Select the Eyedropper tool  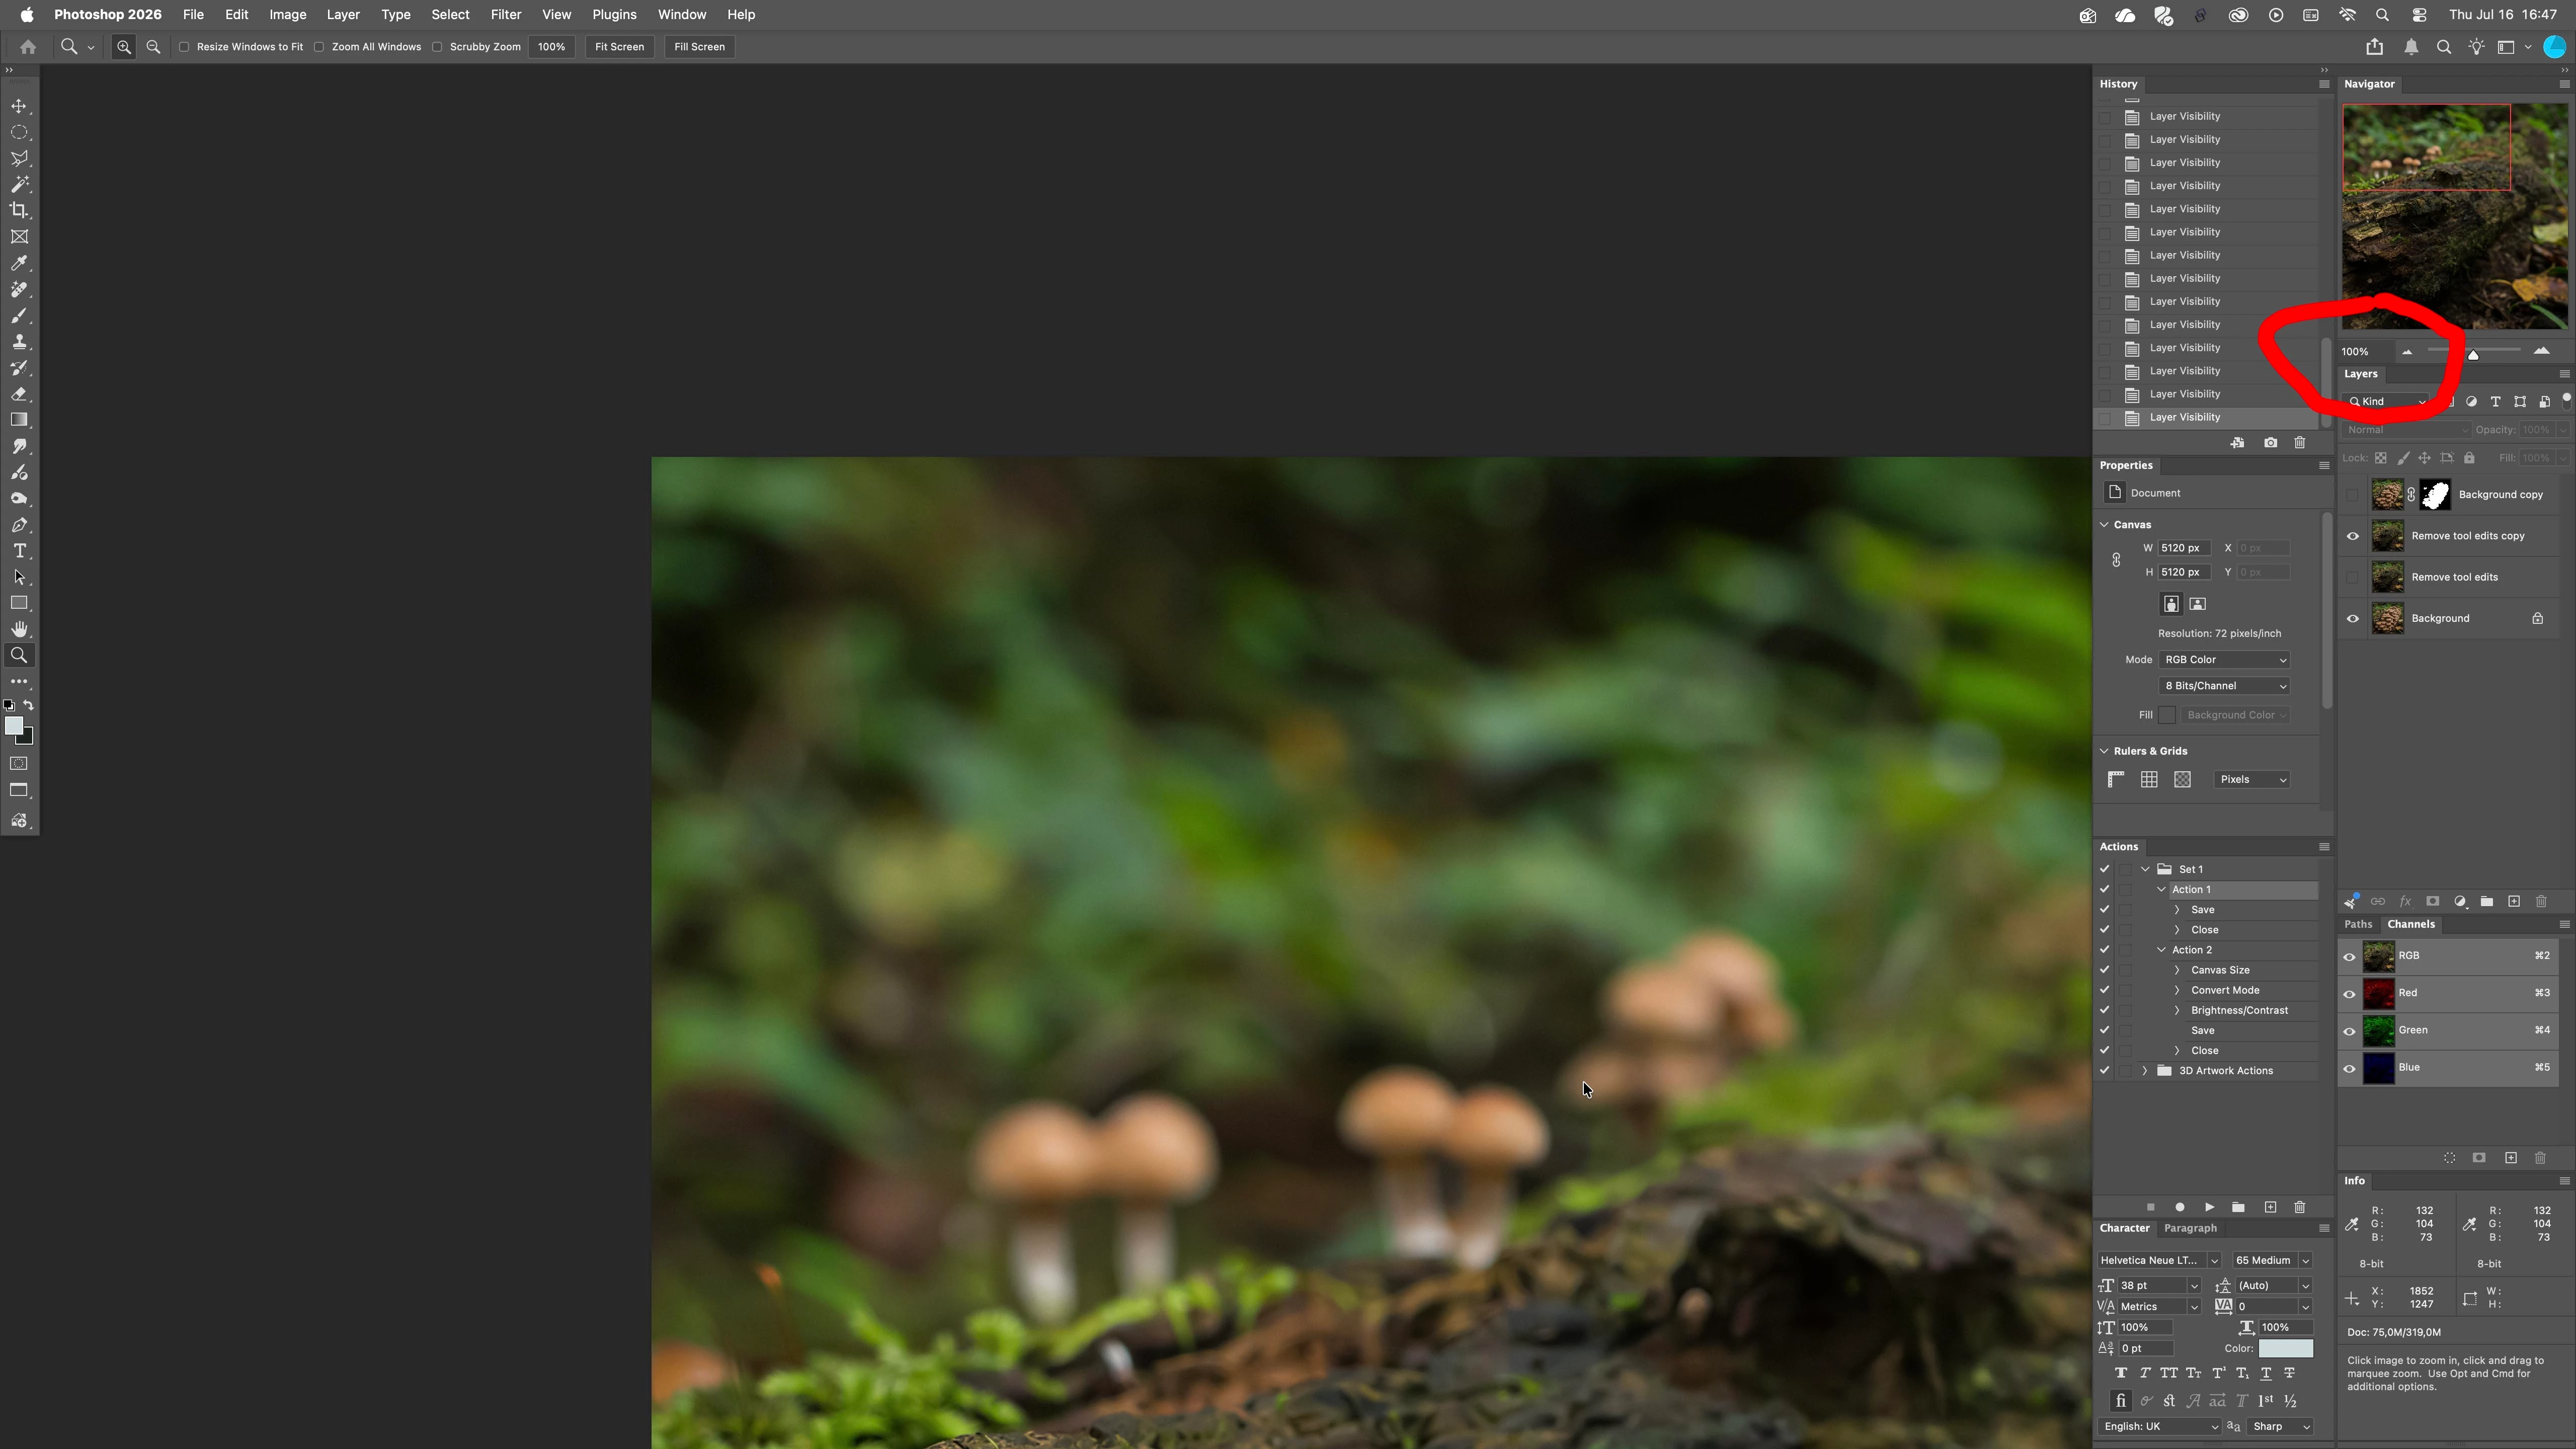click(19, 263)
